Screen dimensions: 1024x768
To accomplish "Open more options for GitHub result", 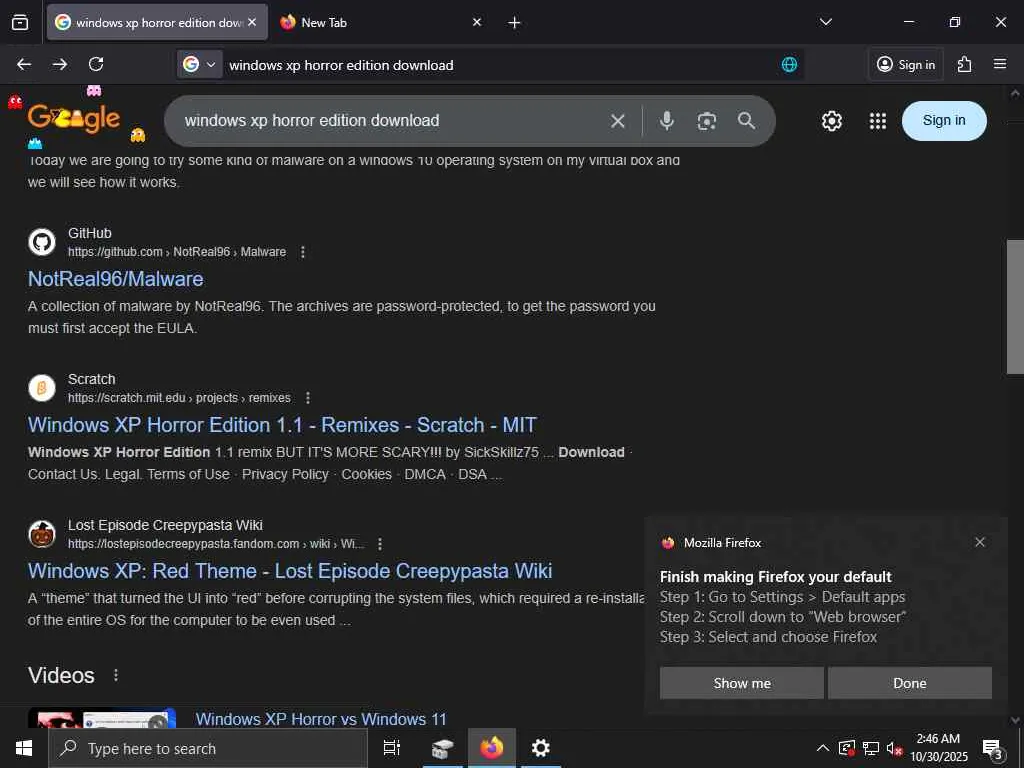I will (x=302, y=252).
